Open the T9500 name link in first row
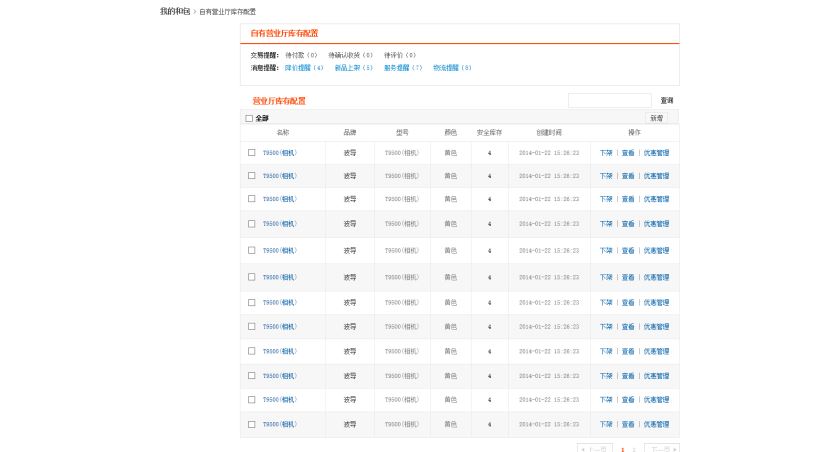Screen dimensions: 840x452 (x=279, y=153)
